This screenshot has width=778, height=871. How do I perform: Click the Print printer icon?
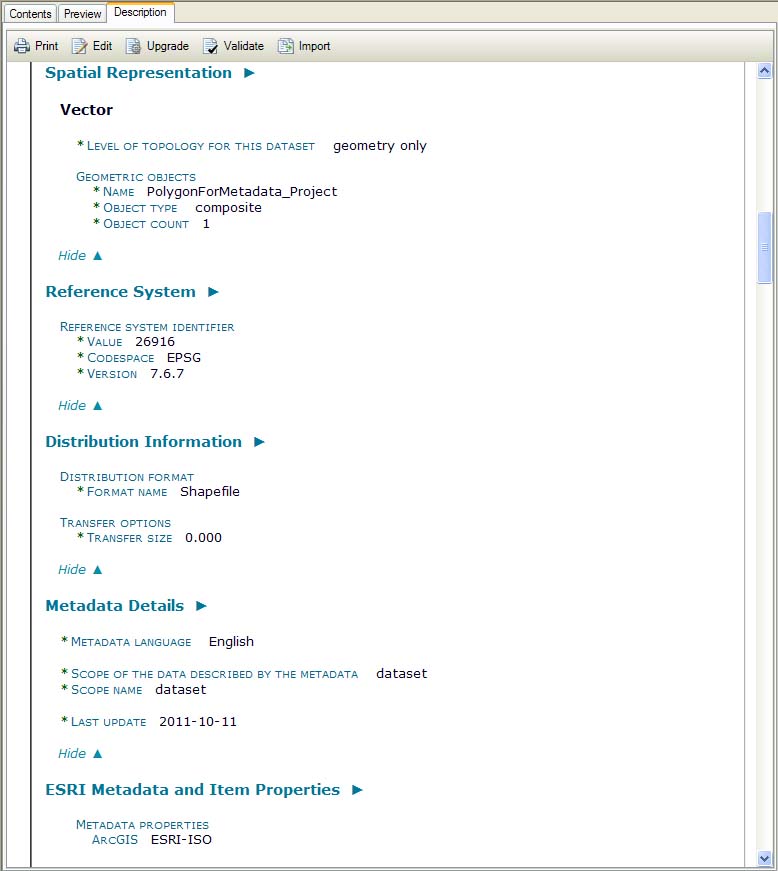pos(22,46)
